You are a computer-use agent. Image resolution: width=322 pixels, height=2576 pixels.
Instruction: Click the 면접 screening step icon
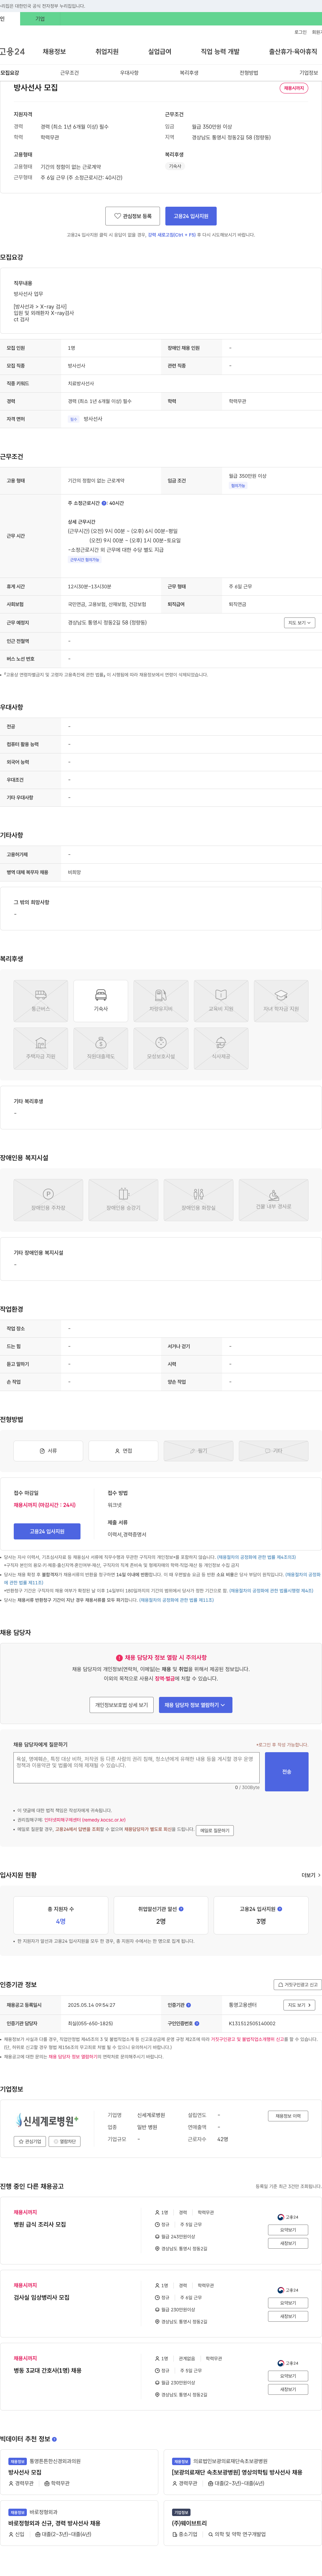coord(123,1451)
